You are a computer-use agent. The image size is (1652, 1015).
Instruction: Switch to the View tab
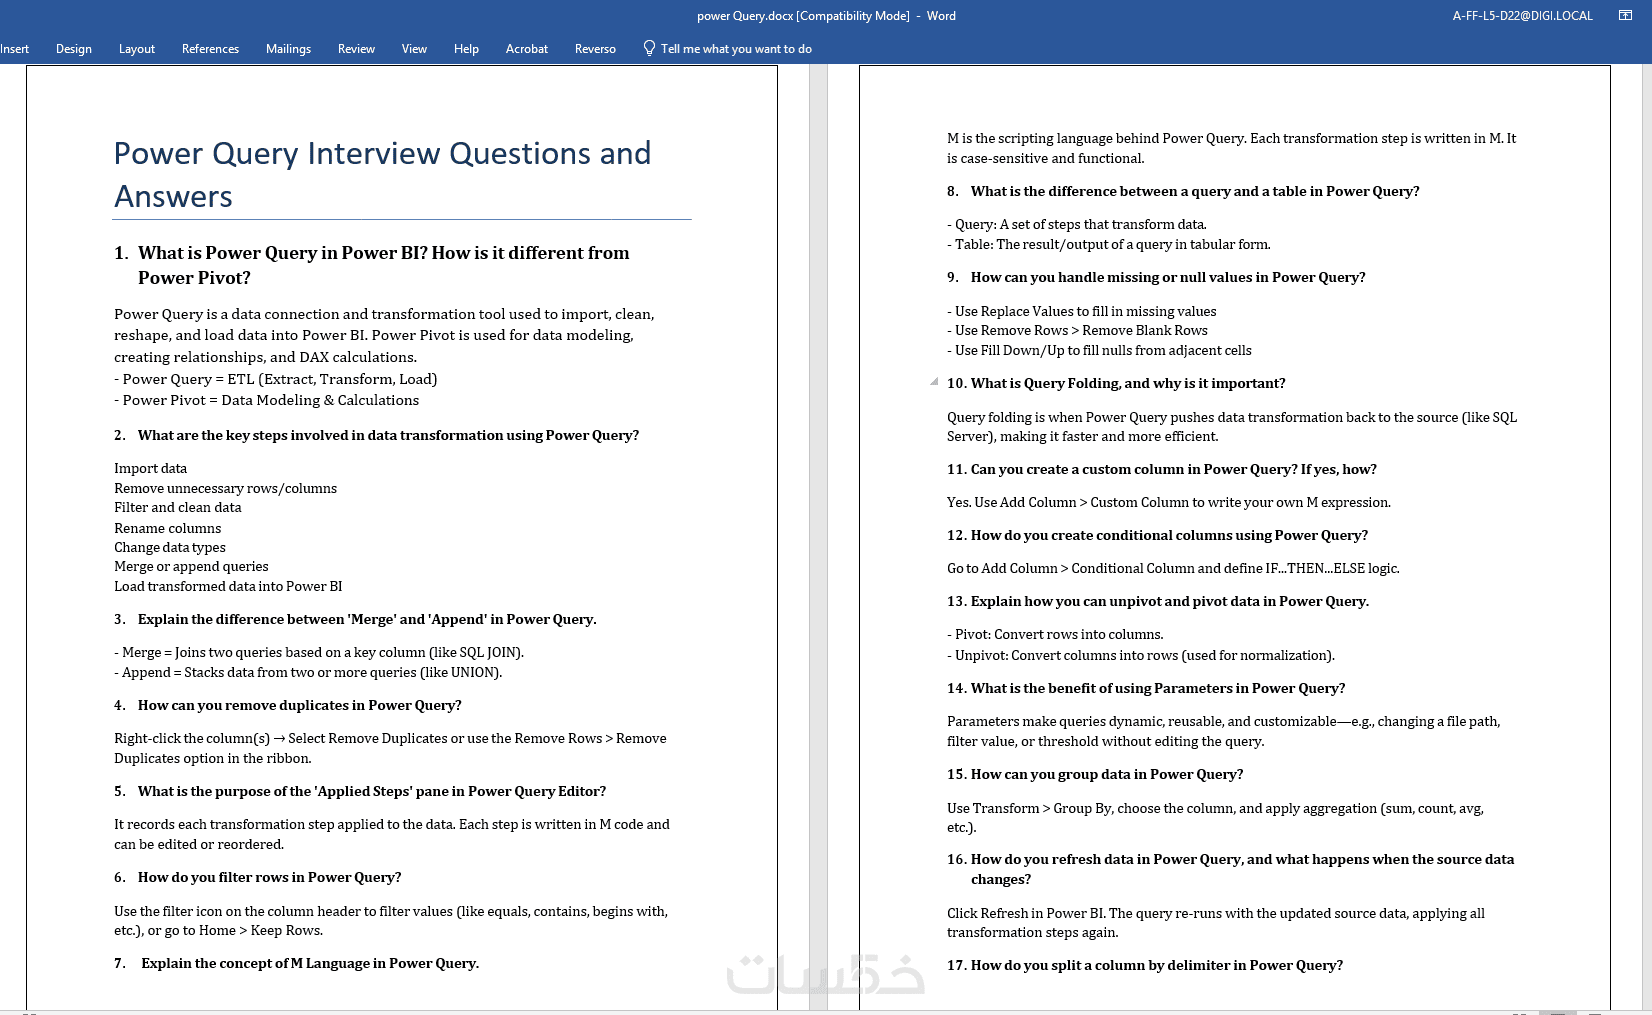tap(414, 48)
